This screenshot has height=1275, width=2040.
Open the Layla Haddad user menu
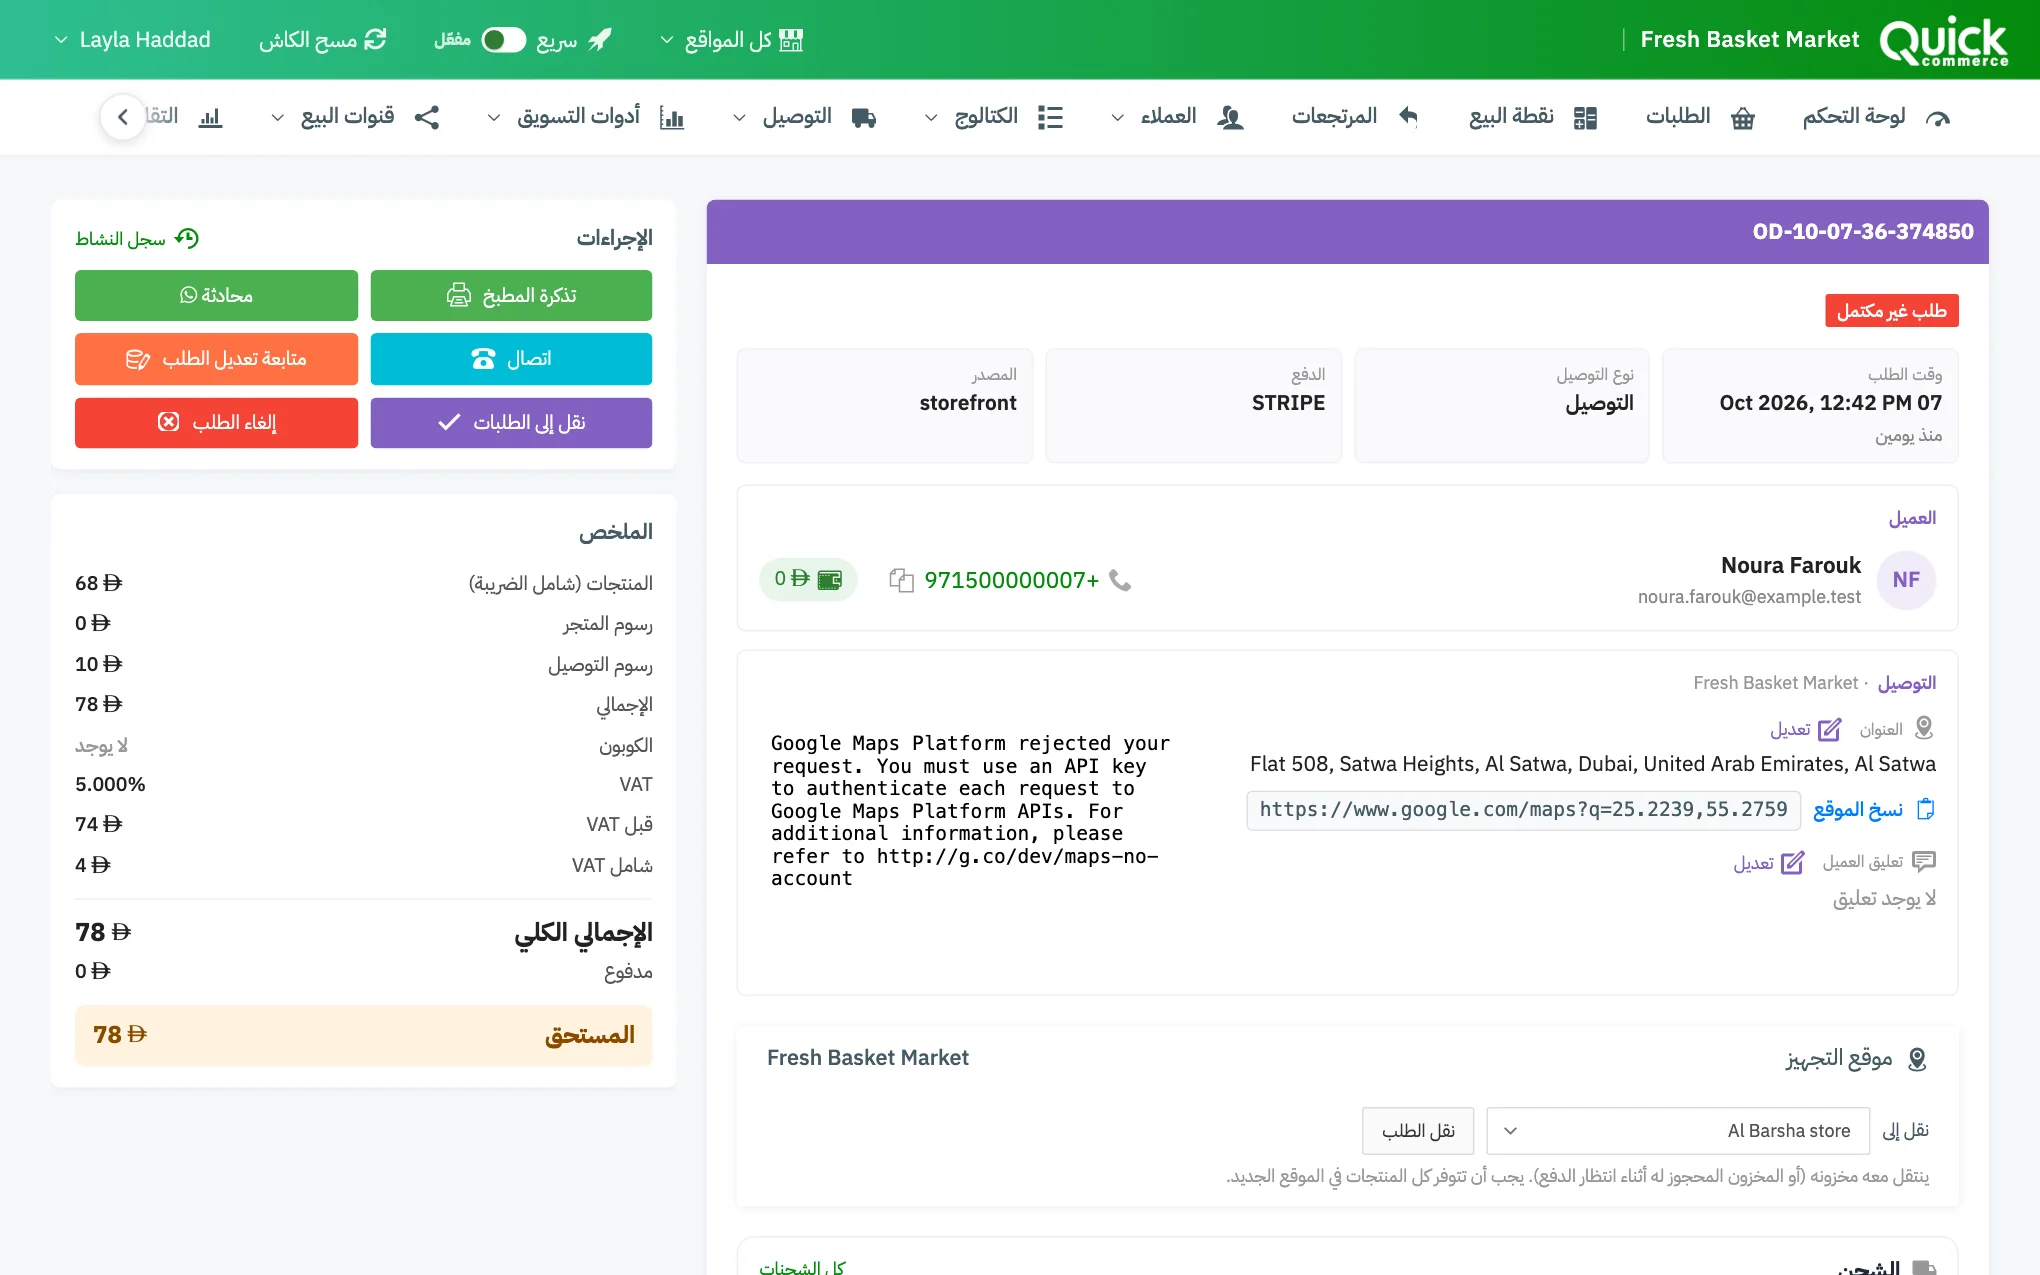tap(132, 40)
